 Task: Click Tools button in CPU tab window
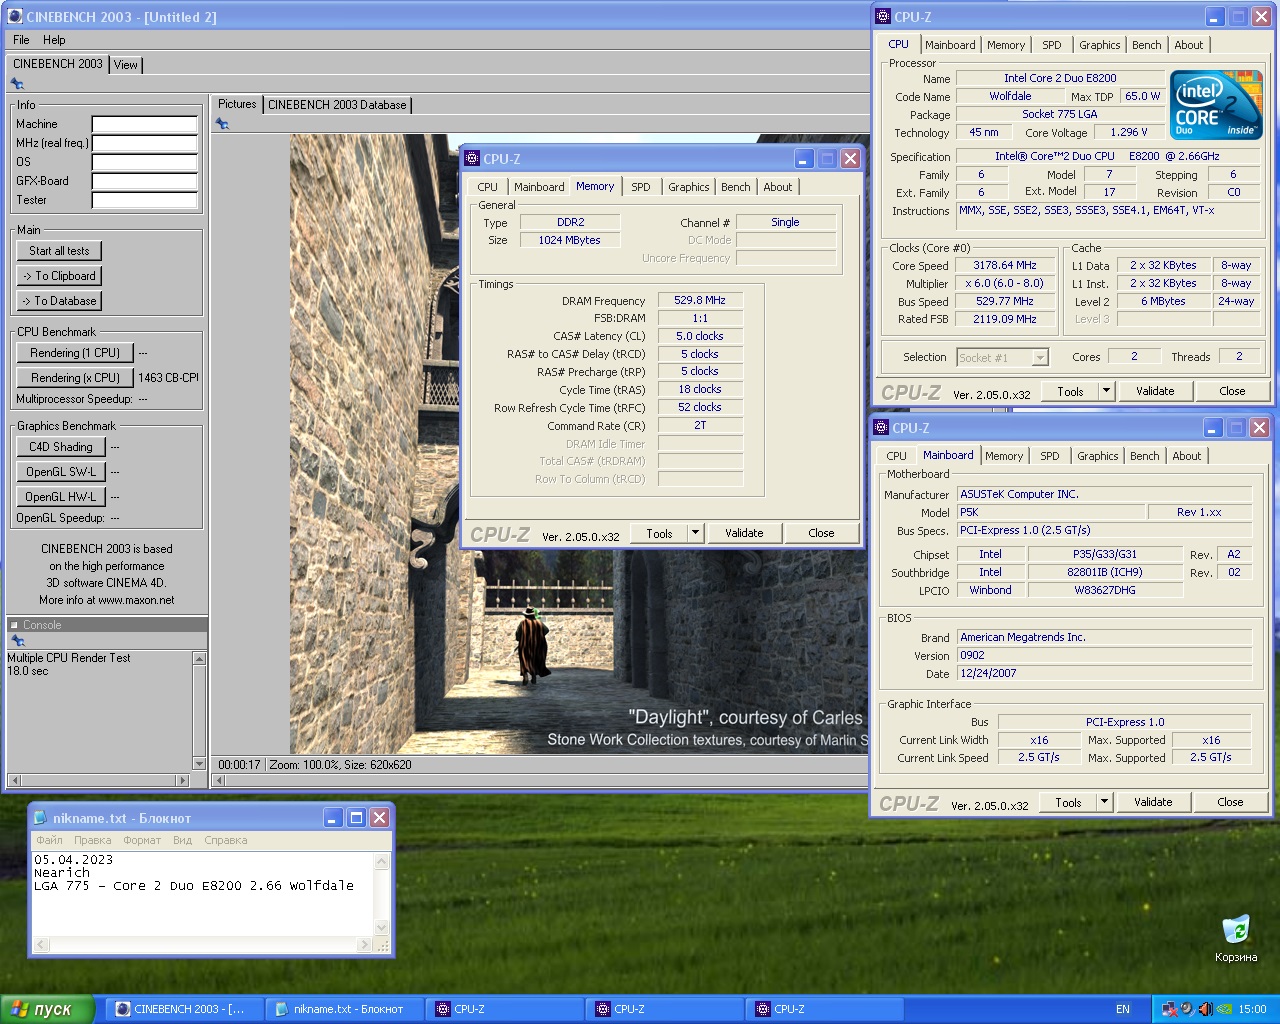pos(1070,391)
